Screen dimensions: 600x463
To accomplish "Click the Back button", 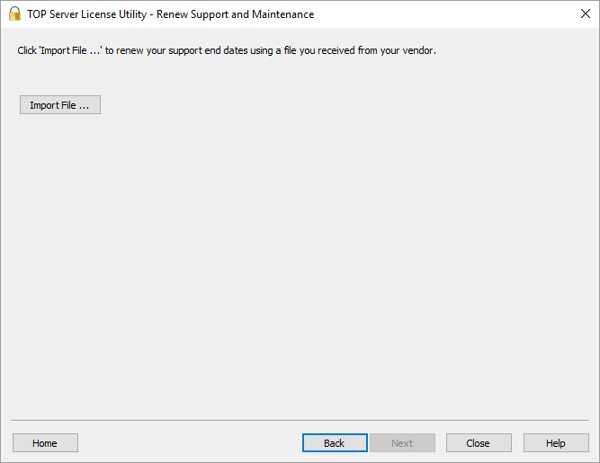I will (x=335, y=443).
